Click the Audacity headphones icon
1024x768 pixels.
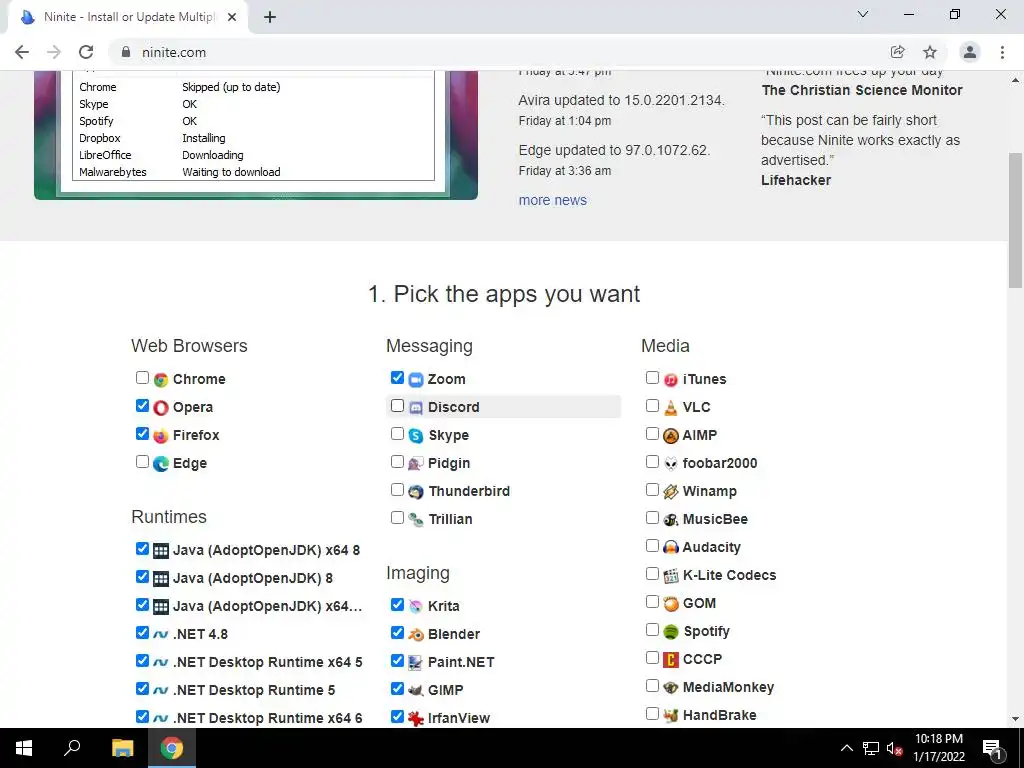coord(671,548)
